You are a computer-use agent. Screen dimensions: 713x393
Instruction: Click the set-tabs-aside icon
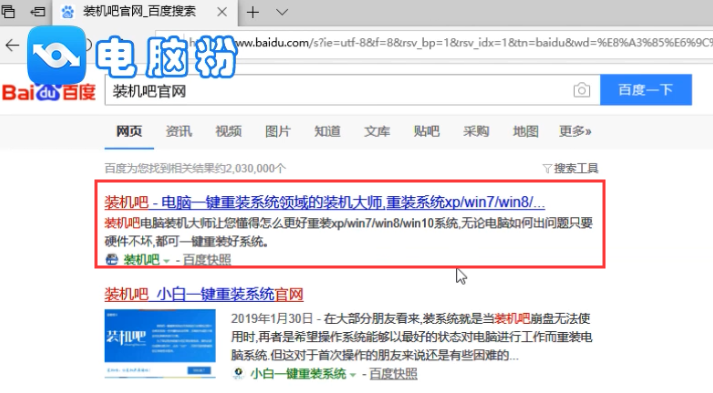pyautogui.click(x=37, y=11)
